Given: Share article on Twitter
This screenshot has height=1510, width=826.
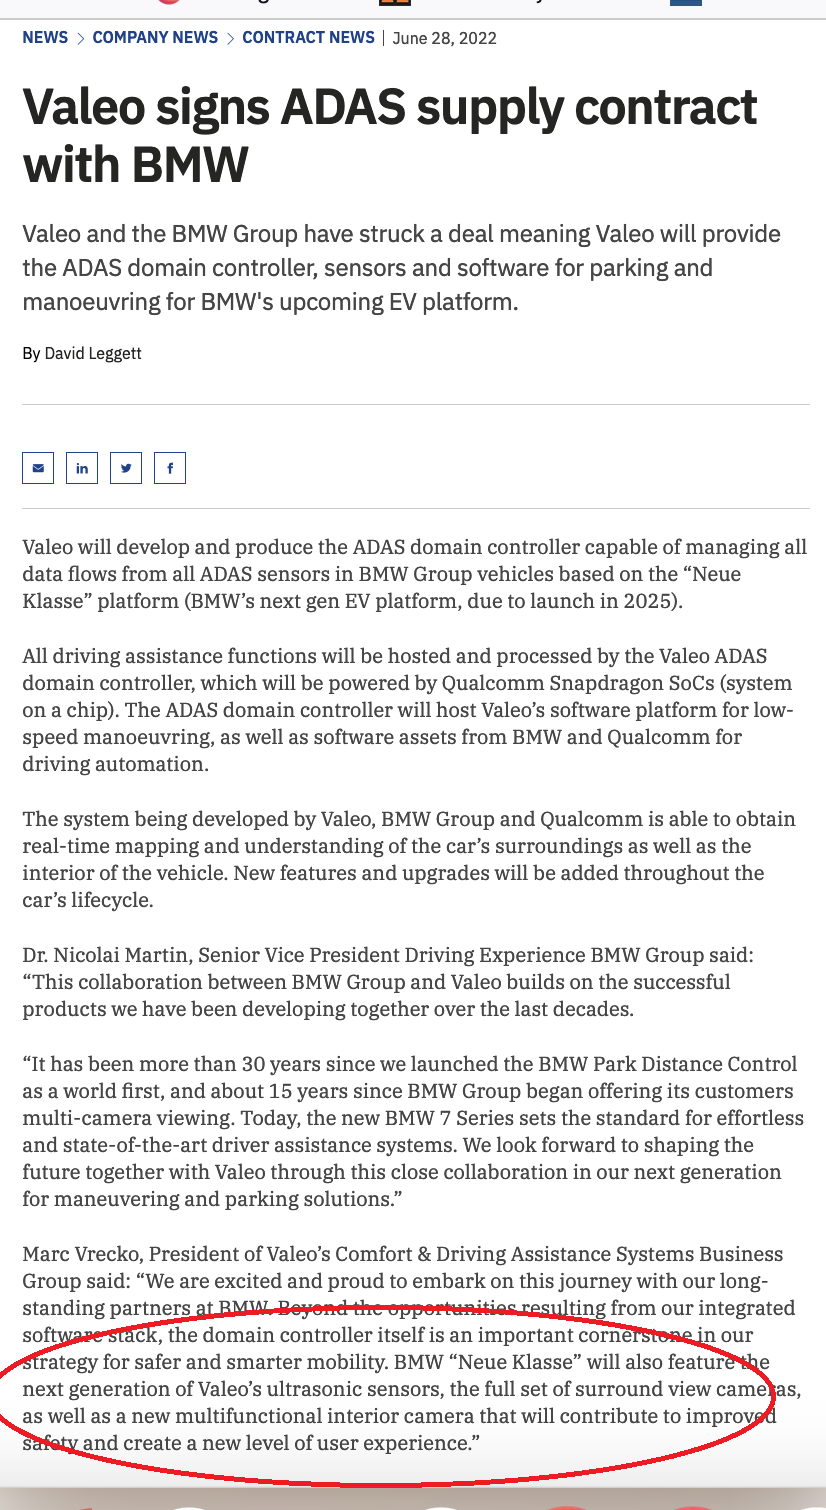Looking at the screenshot, I should [x=126, y=468].
